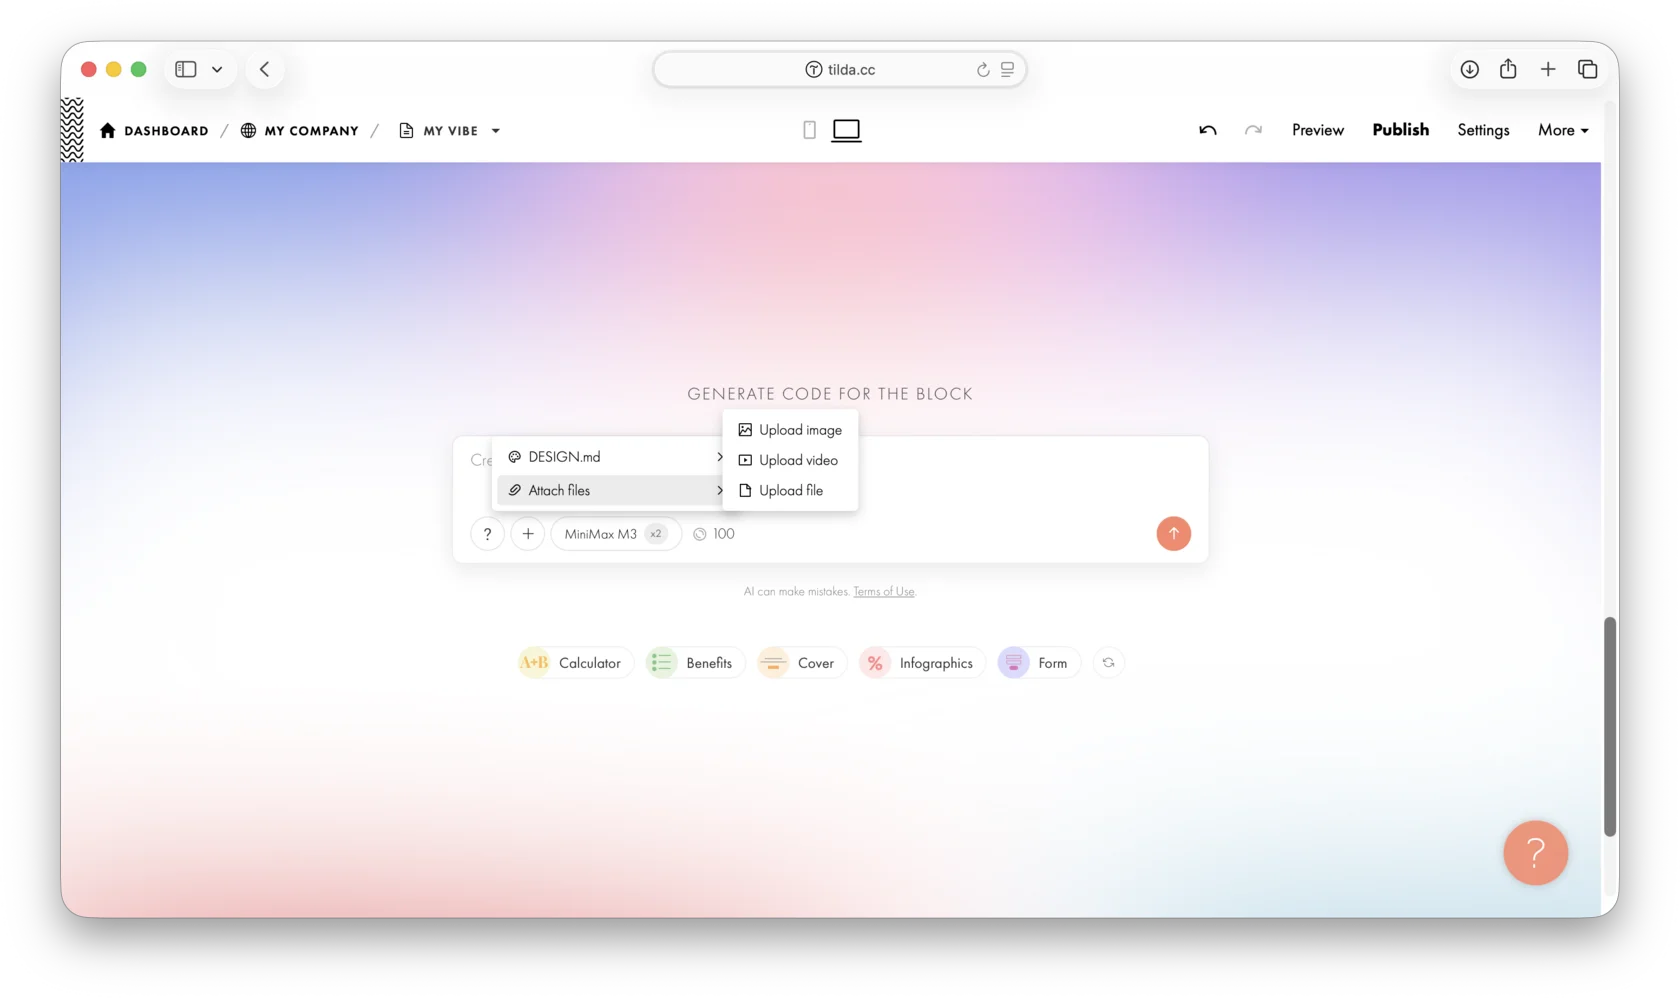1680x998 pixels.
Task: Open a new browser tab with plus
Action: pyautogui.click(x=1548, y=69)
